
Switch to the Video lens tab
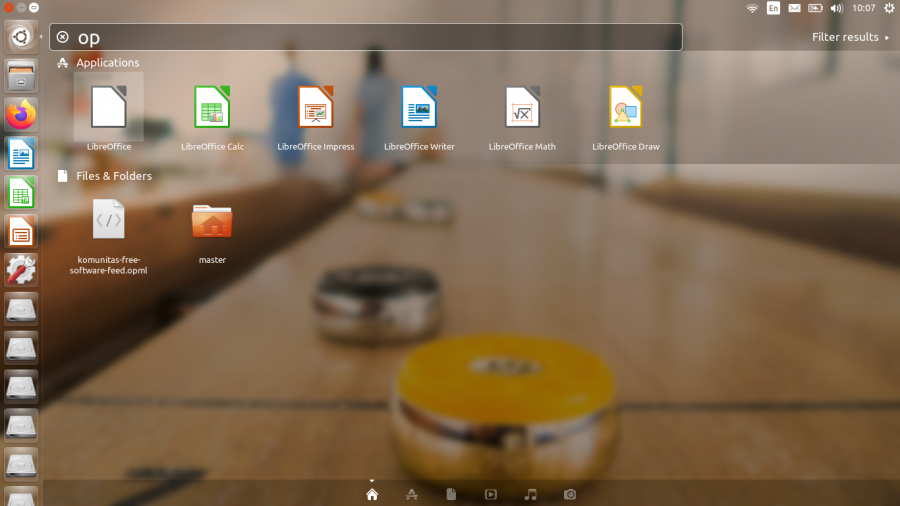coord(491,494)
